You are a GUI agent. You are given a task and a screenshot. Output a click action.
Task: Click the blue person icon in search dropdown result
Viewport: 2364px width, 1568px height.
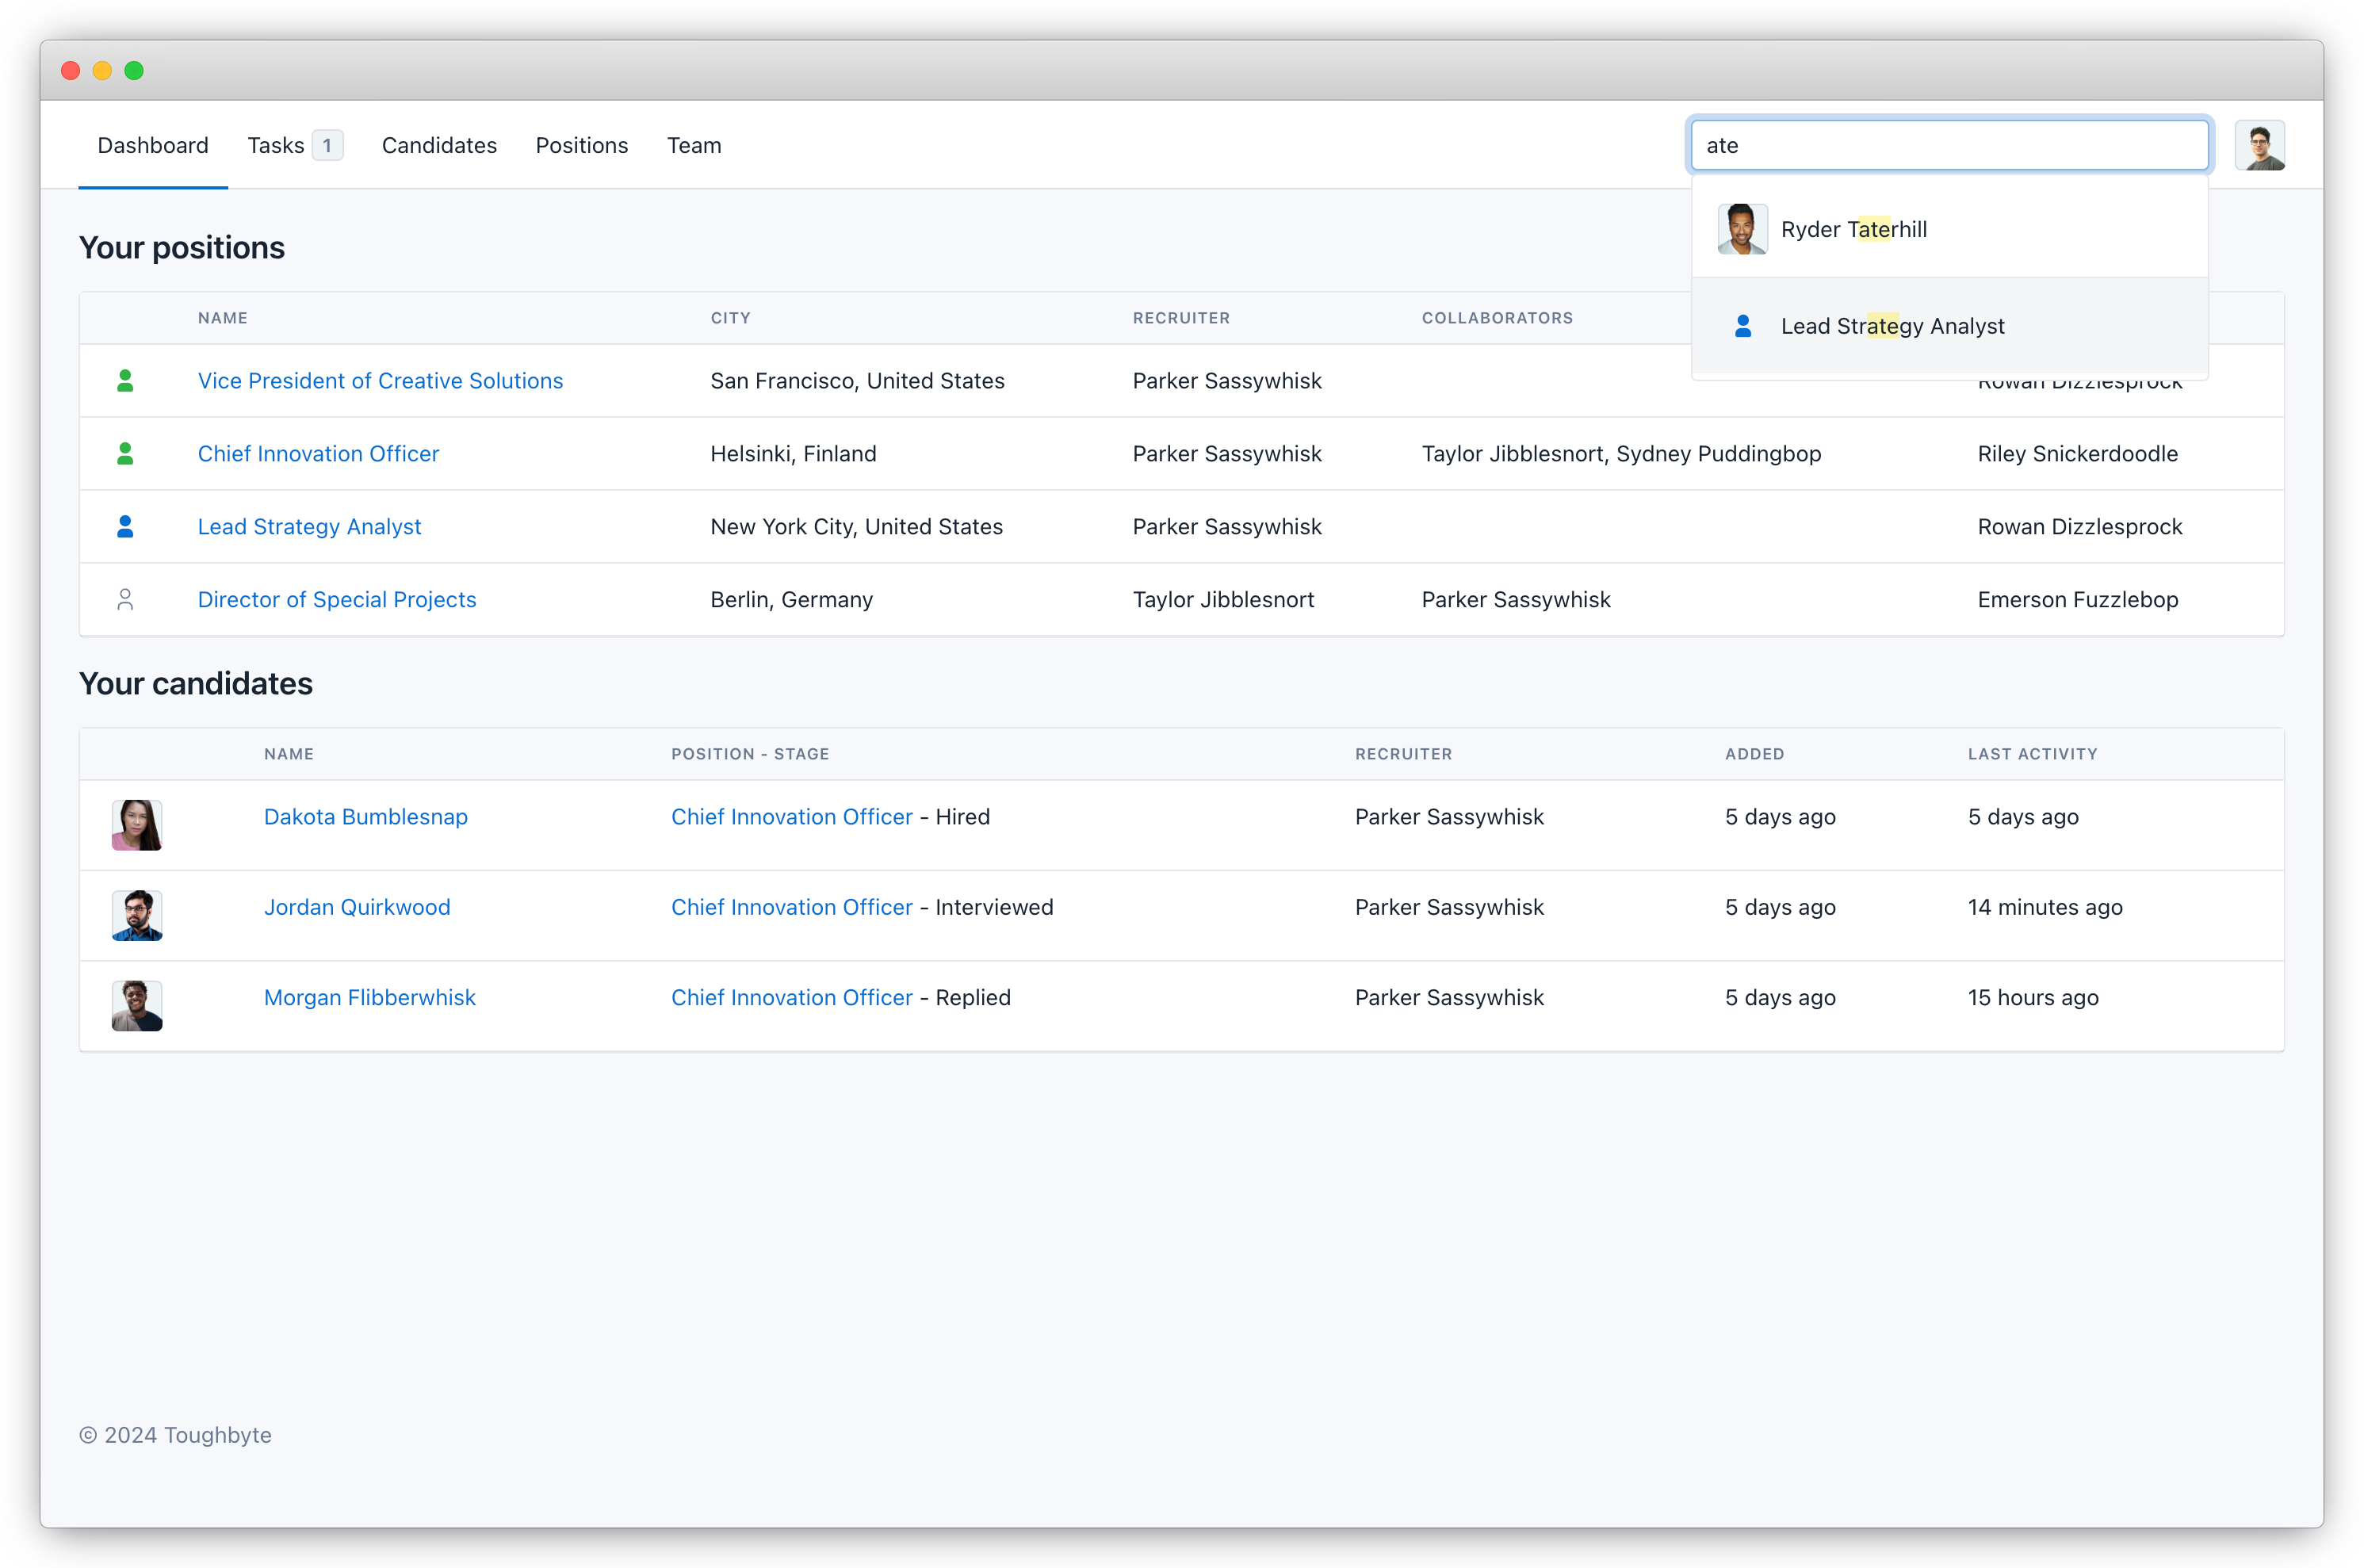pos(1743,326)
